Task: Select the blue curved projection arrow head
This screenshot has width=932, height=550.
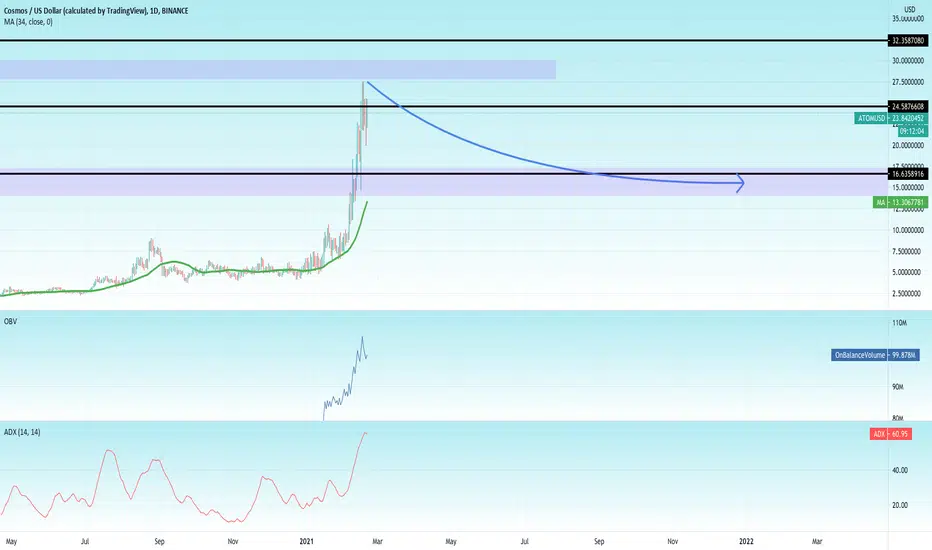Action: point(741,183)
